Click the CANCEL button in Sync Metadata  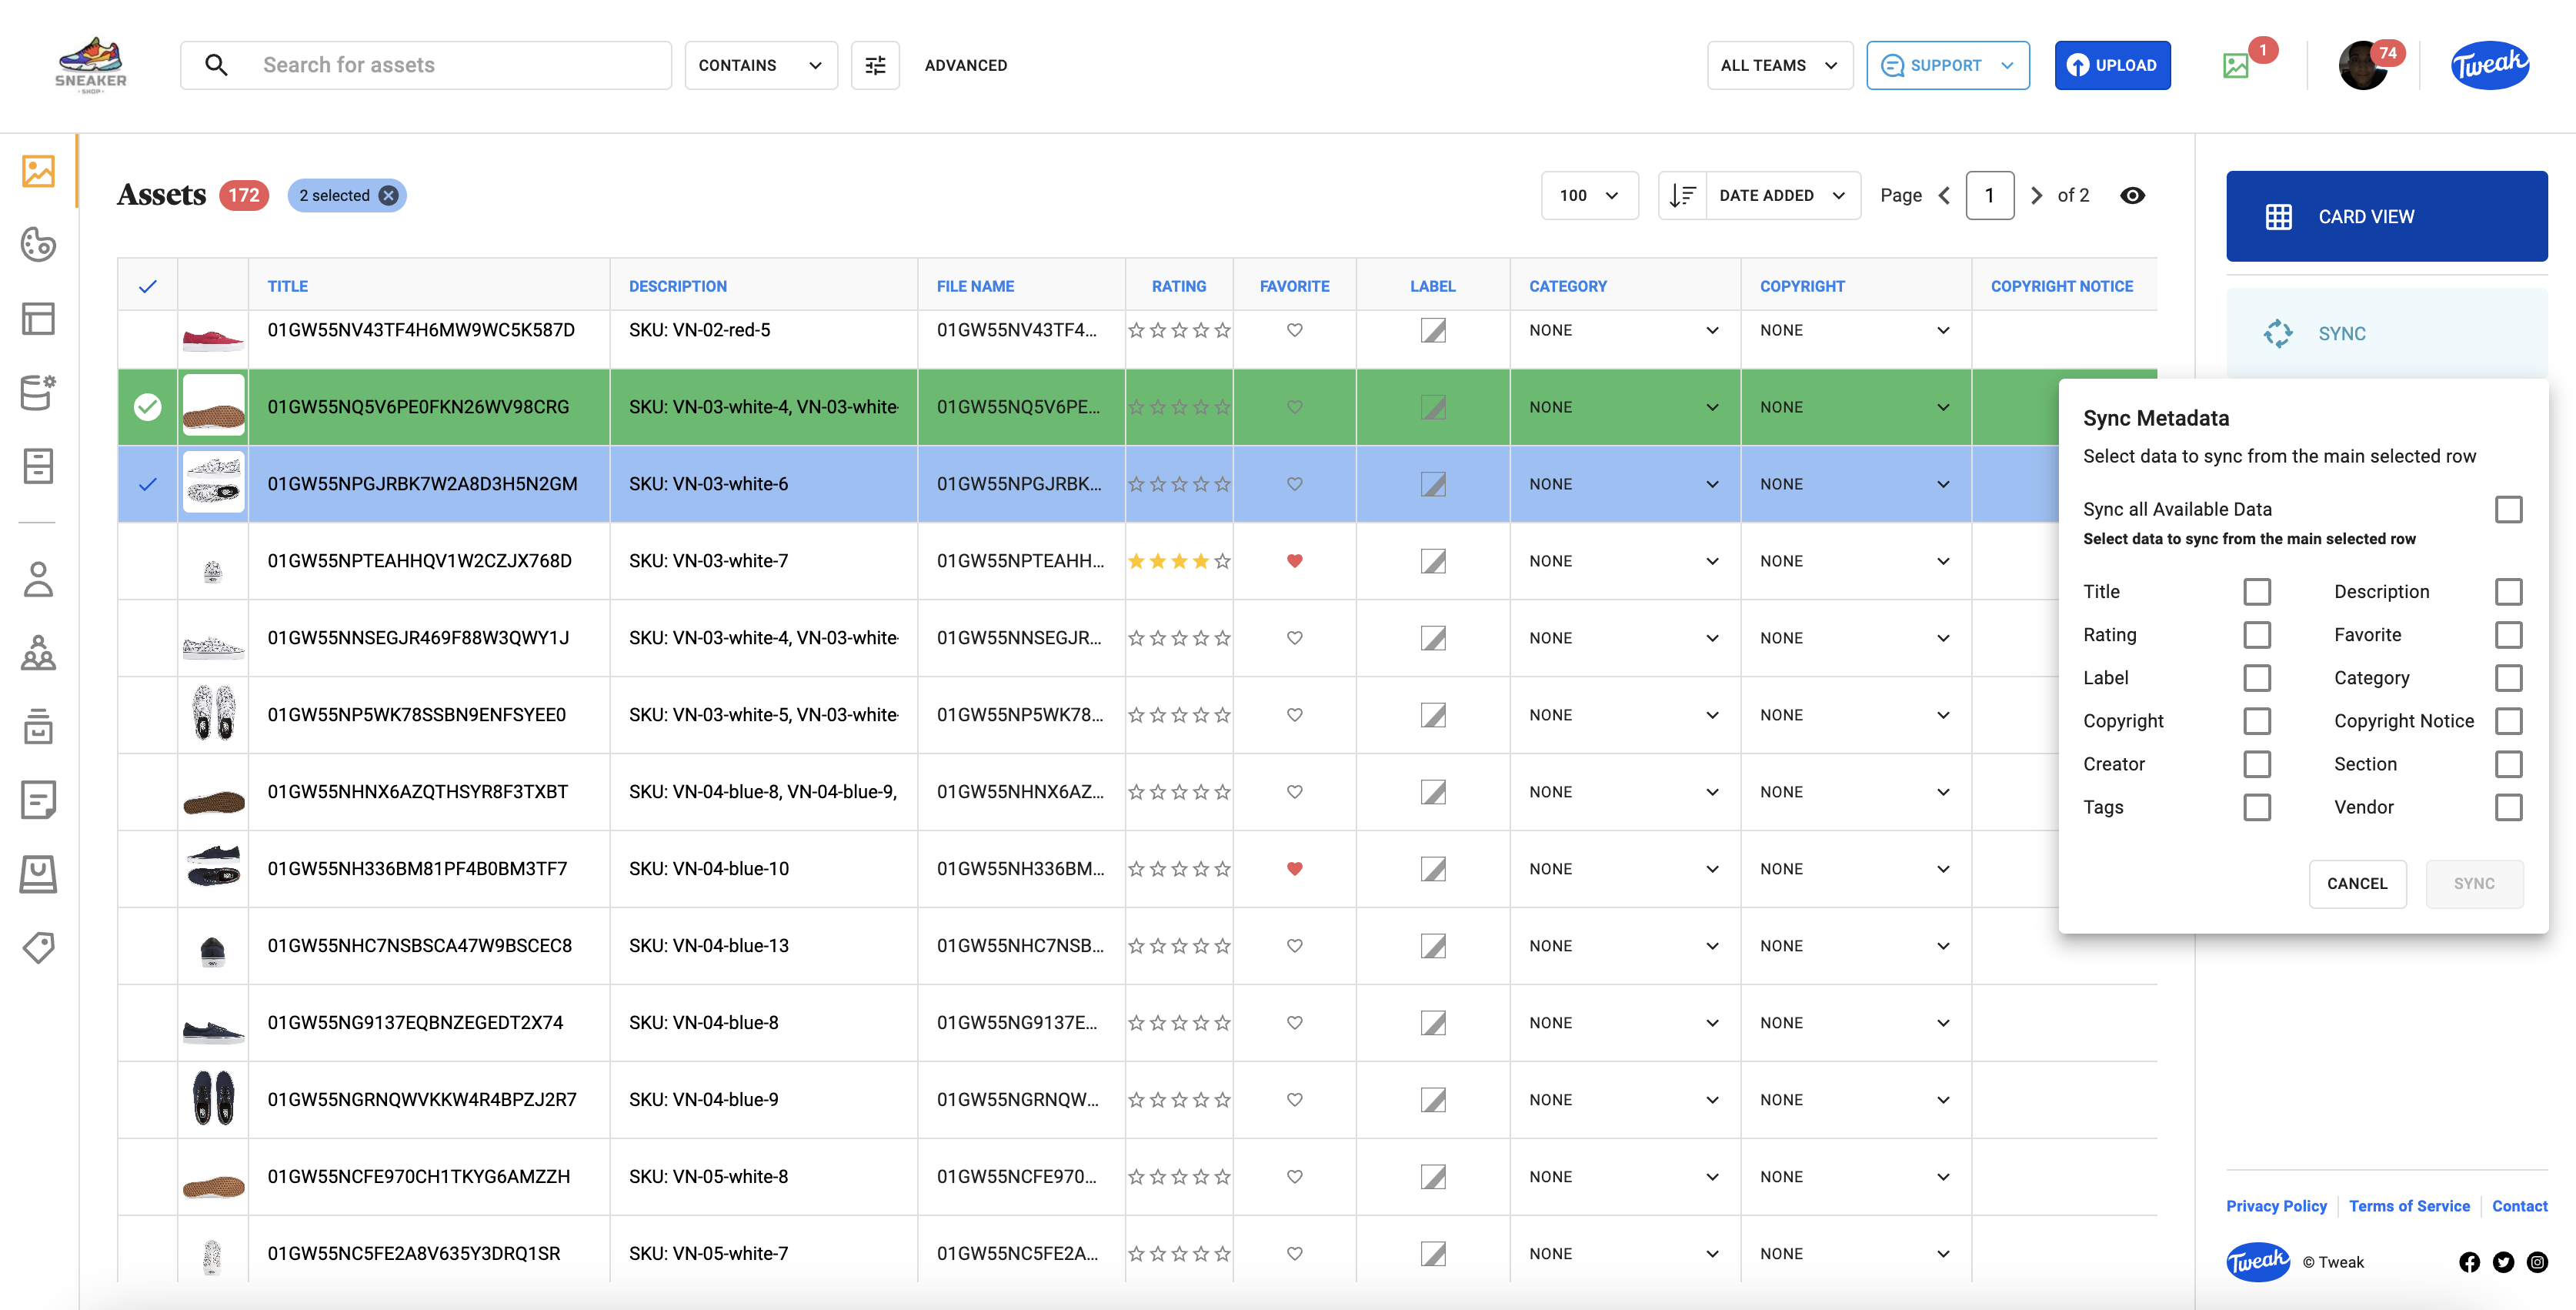point(2357,883)
